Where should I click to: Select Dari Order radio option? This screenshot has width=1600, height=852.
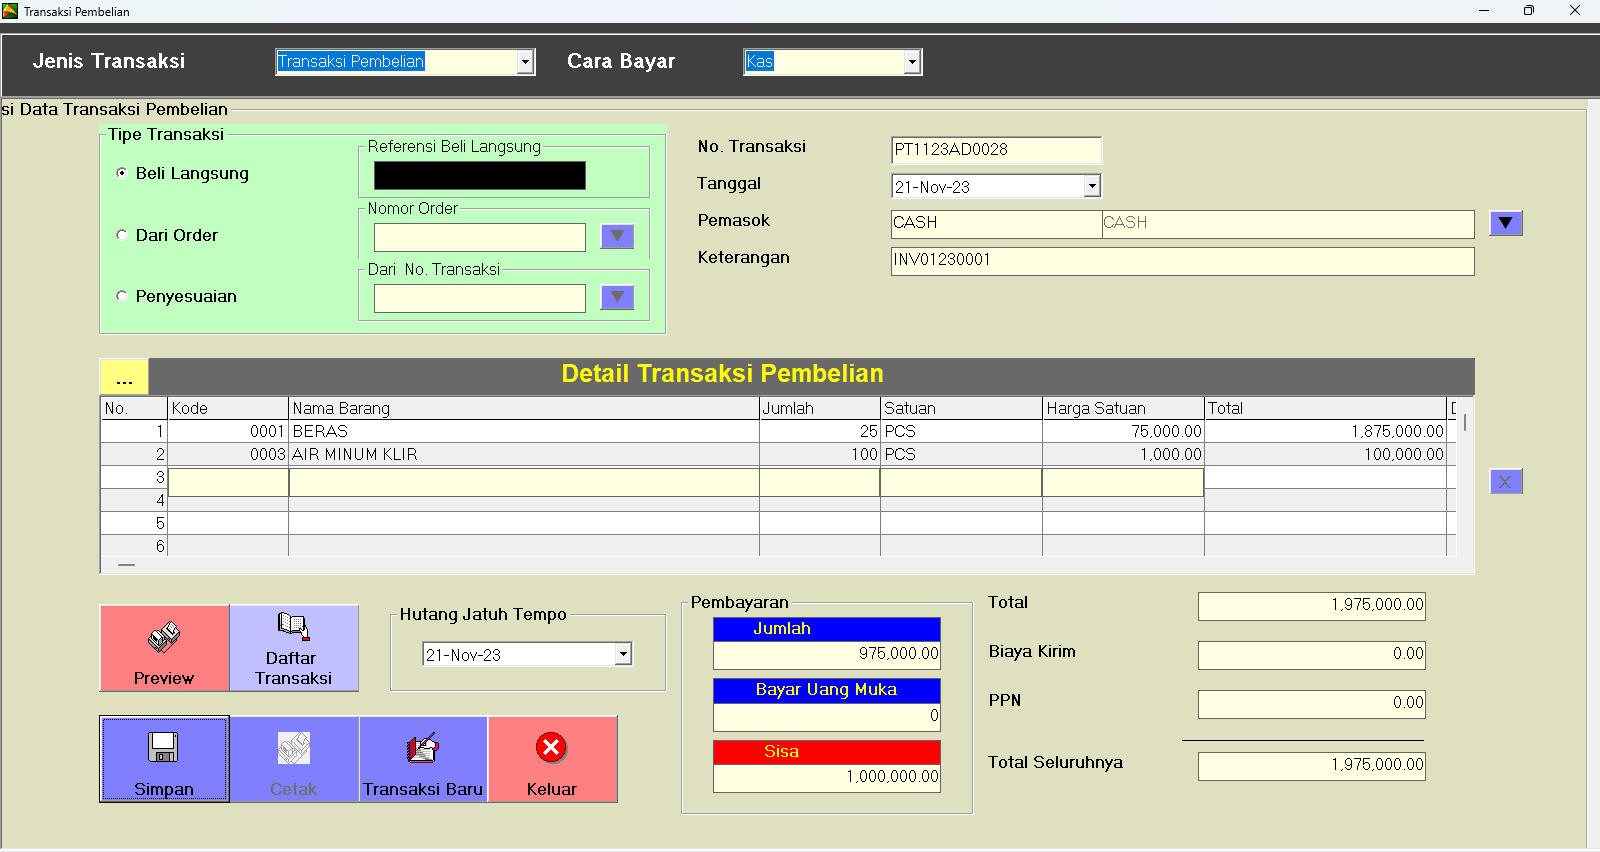point(122,235)
